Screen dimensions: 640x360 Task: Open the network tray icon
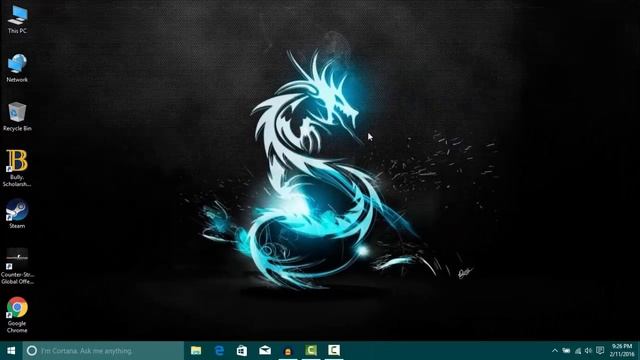[578, 351]
